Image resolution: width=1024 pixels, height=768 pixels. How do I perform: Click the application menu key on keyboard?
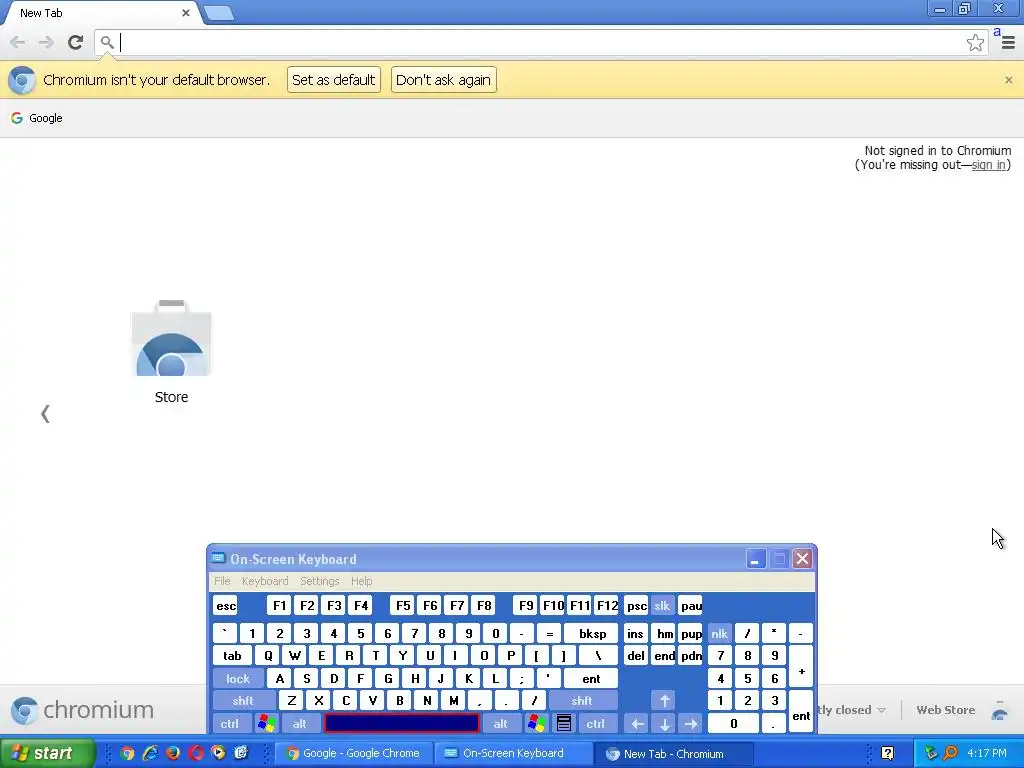pos(564,723)
